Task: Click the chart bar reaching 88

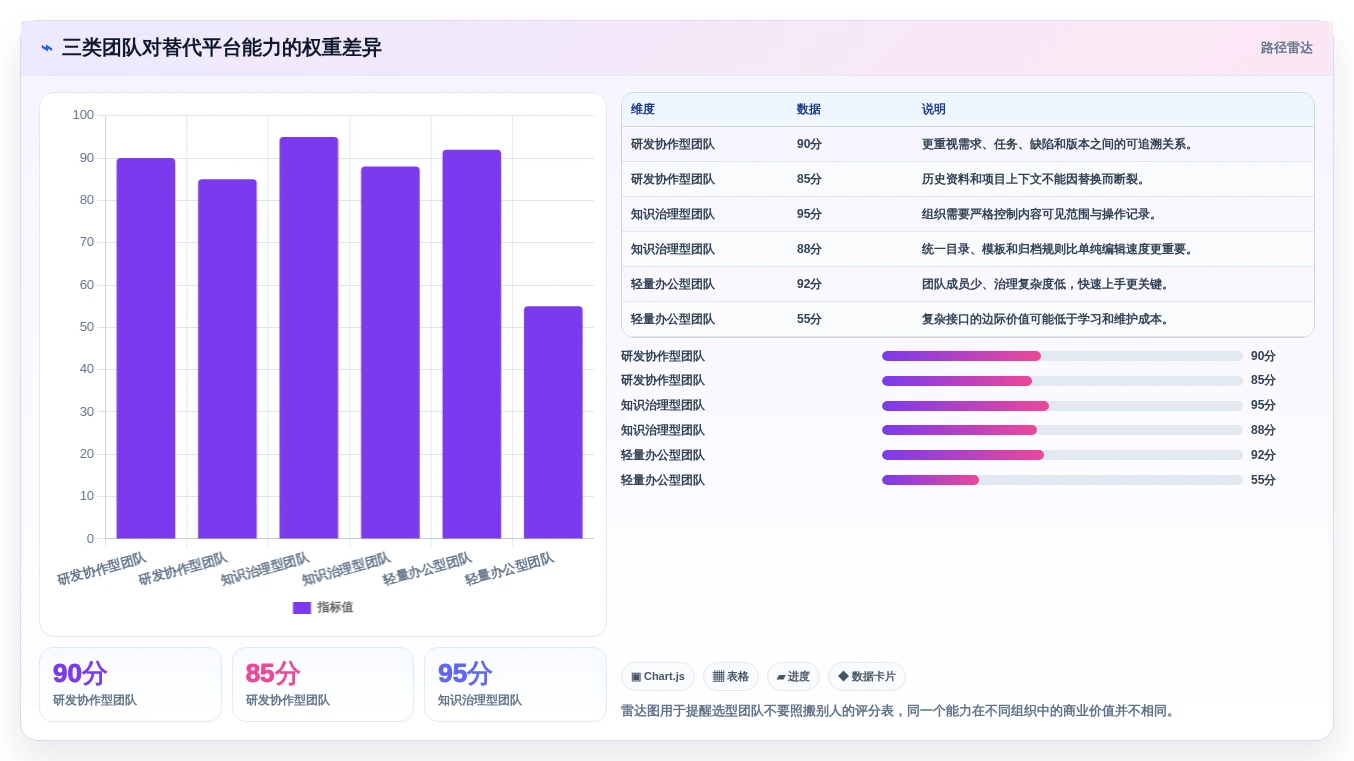Action: click(390, 352)
